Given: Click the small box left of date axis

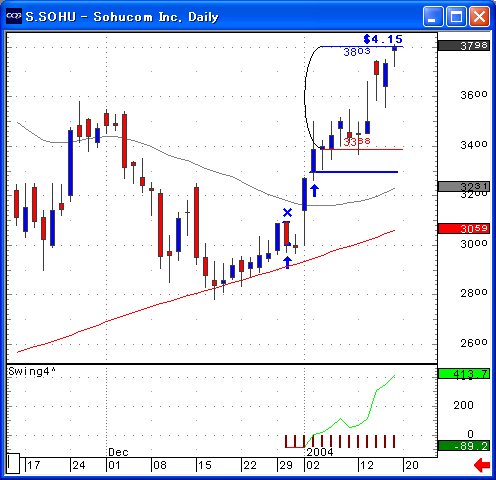Looking at the screenshot, I should (x=13, y=464).
